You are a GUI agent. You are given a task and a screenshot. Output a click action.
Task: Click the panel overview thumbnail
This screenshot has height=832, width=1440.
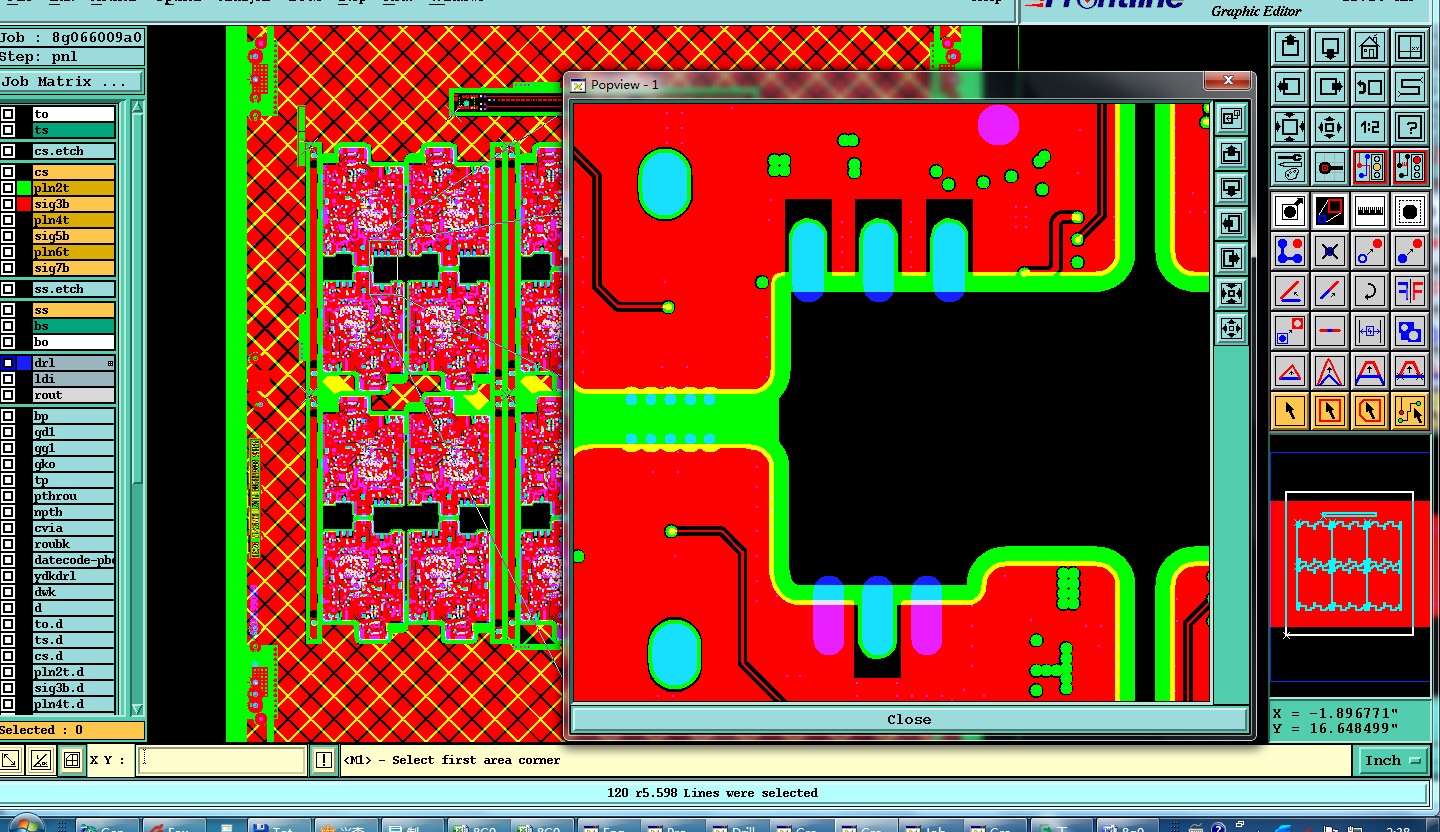pyautogui.click(x=1350, y=565)
